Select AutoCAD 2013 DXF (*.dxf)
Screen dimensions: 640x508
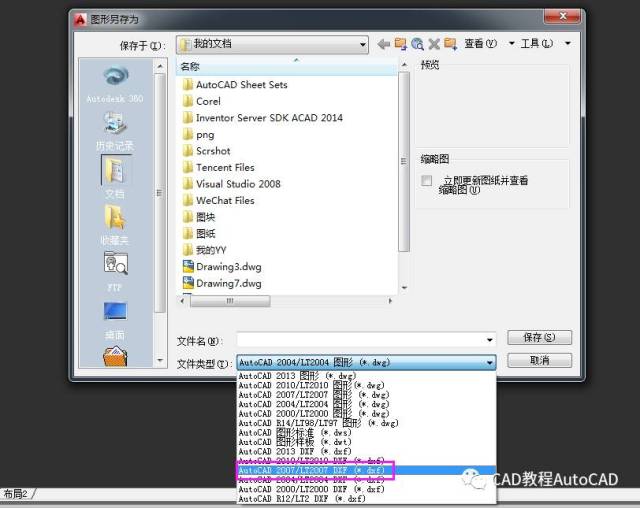(367, 451)
